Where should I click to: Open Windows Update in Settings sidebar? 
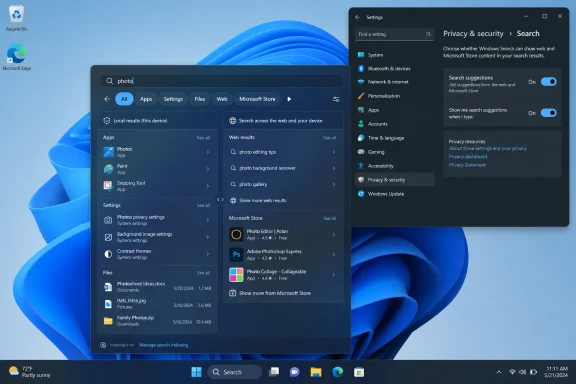(x=395, y=194)
